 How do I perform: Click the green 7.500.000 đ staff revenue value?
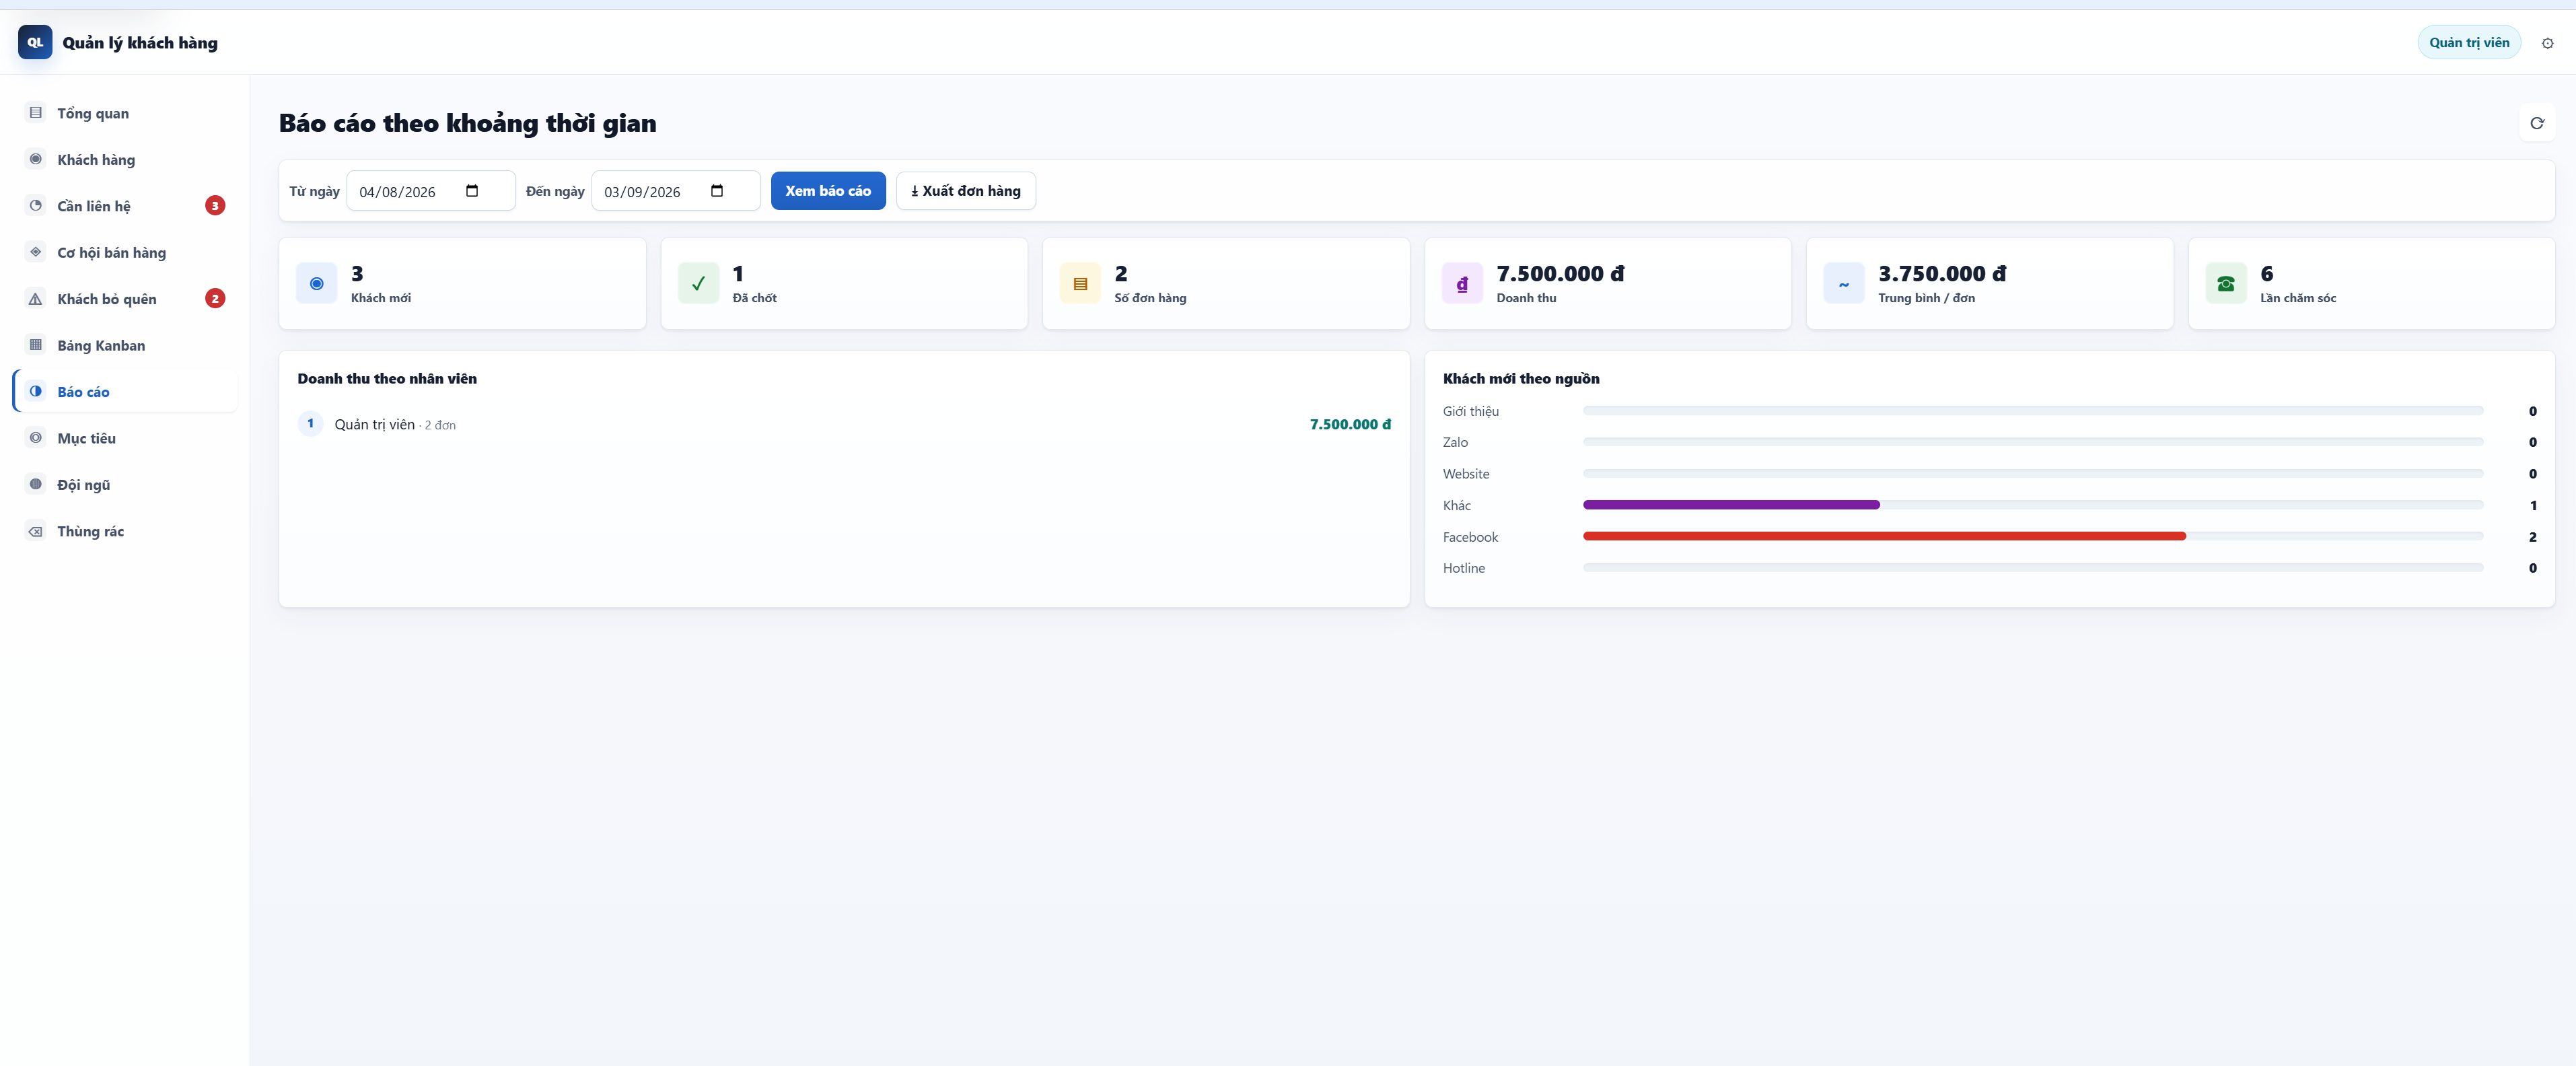1350,425
